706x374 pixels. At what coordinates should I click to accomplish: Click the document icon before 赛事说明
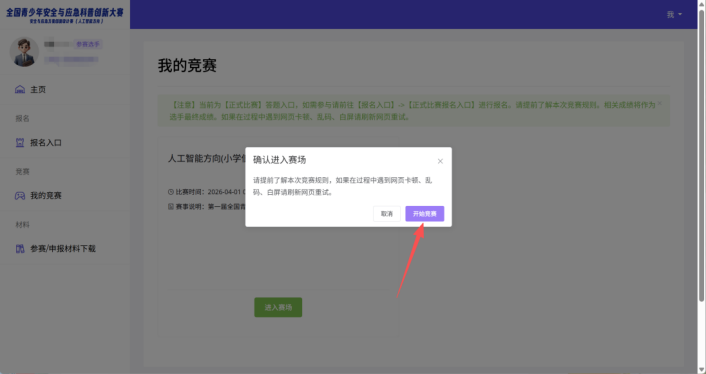pos(171,206)
